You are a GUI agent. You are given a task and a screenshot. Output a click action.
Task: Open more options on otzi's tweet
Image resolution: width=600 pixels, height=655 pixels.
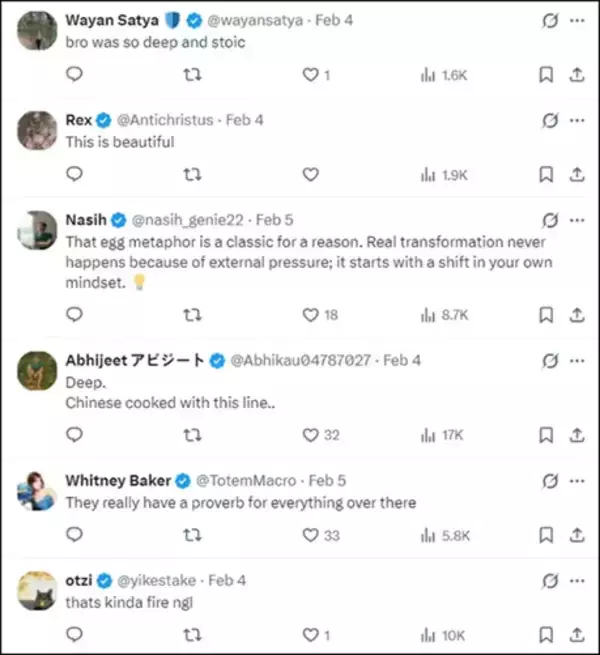576,580
